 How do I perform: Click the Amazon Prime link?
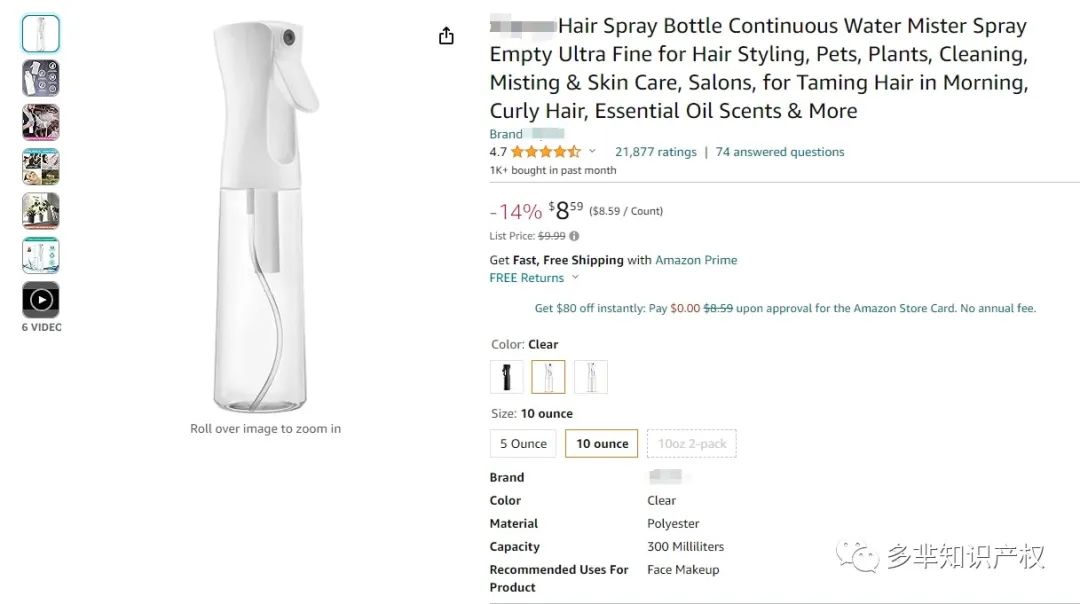(696, 260)
